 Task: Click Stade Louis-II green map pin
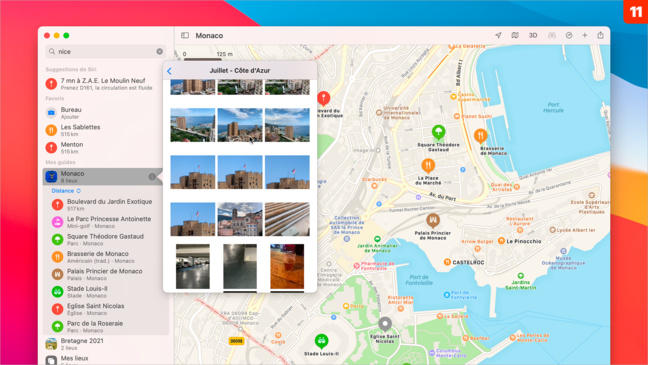click(x=321, y=341)
